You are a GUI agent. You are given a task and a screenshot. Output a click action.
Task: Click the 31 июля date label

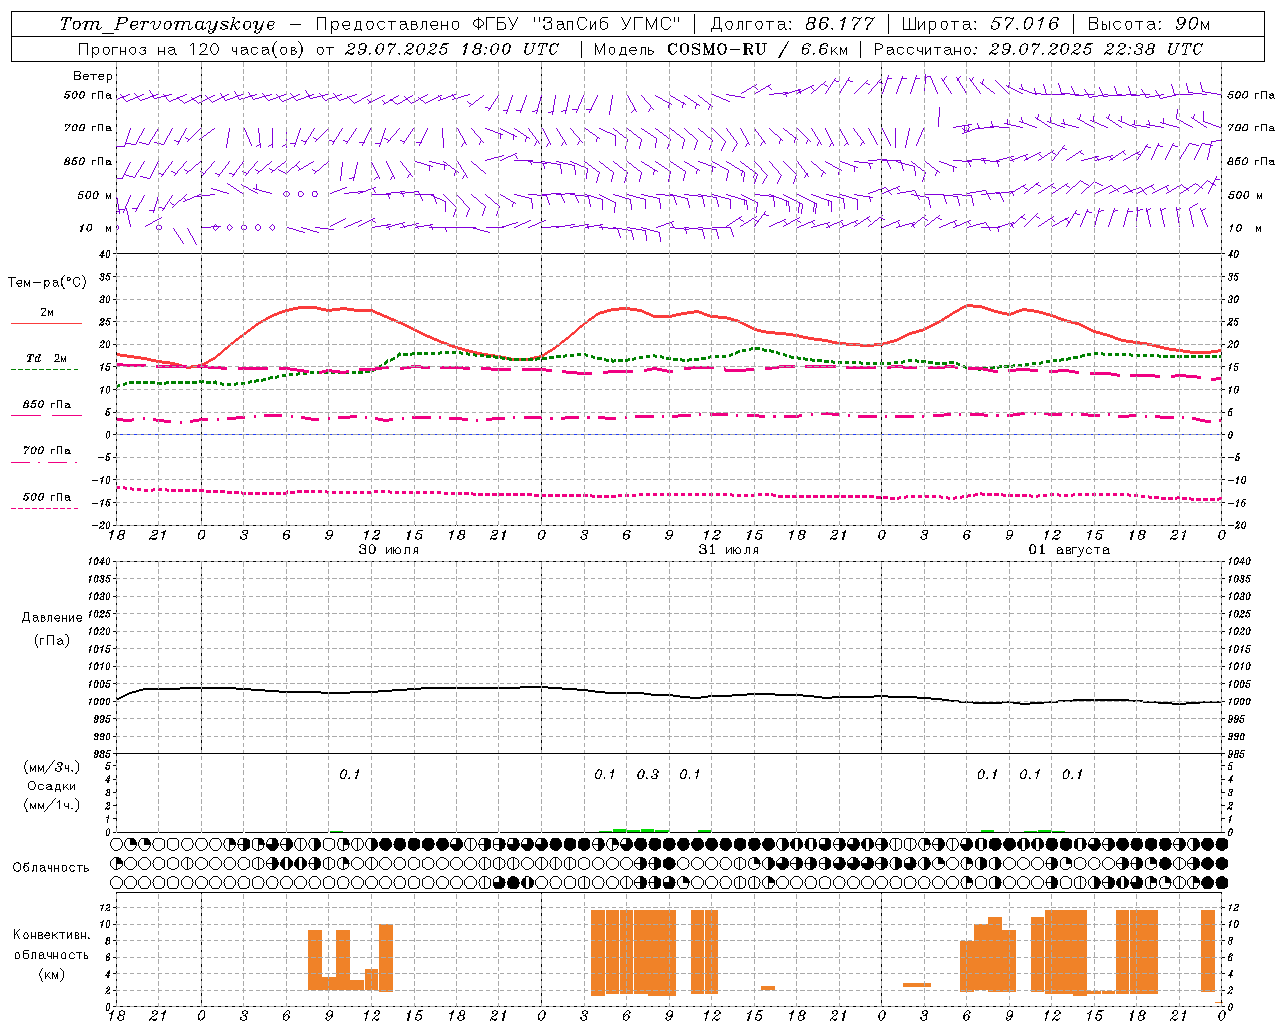(x=729, y=550)
